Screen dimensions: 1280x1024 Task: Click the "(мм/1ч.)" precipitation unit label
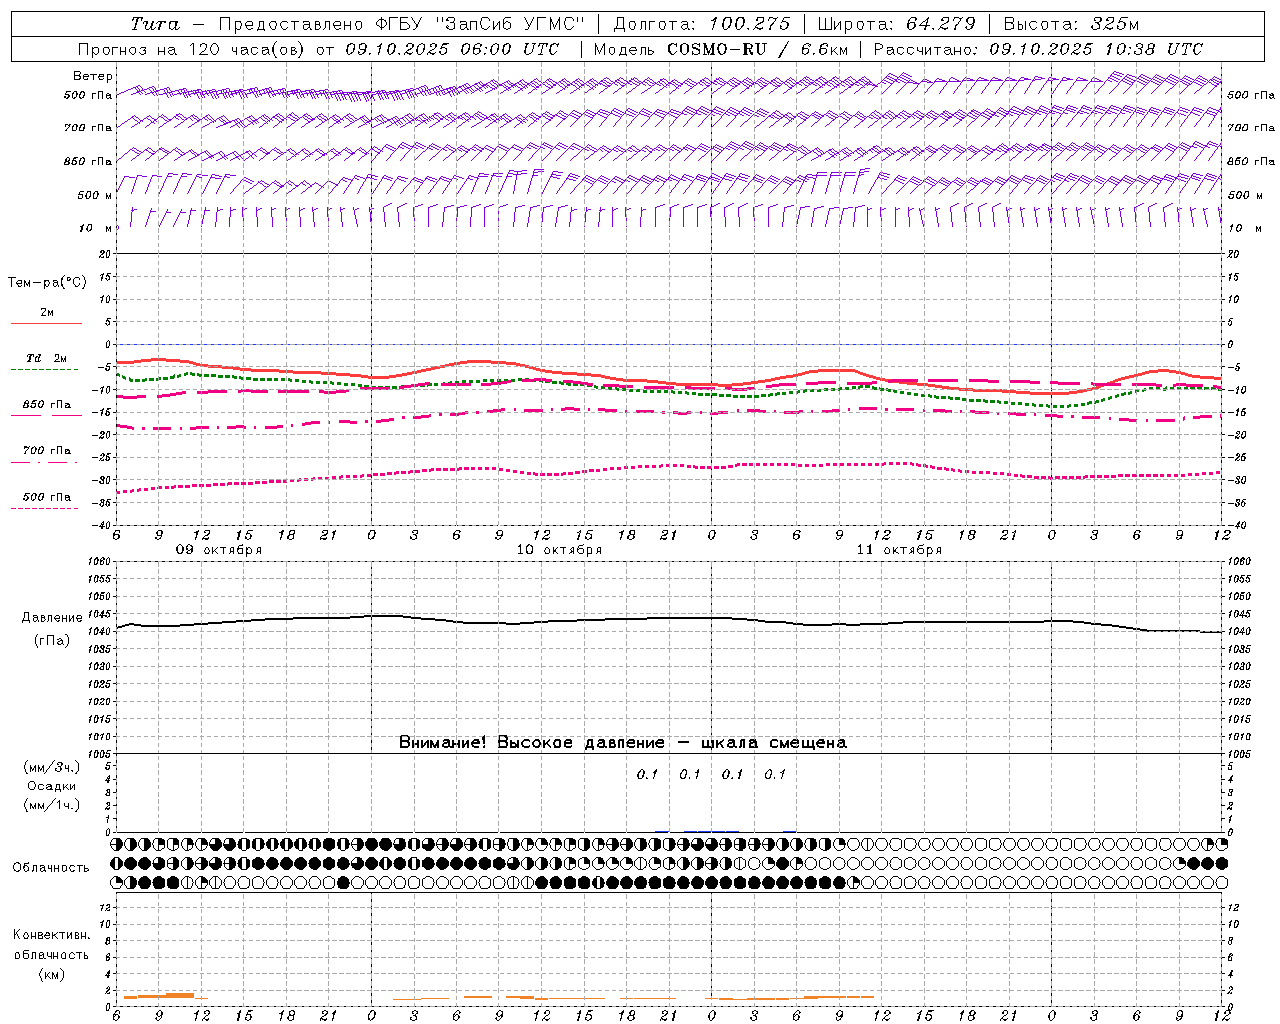52,805
